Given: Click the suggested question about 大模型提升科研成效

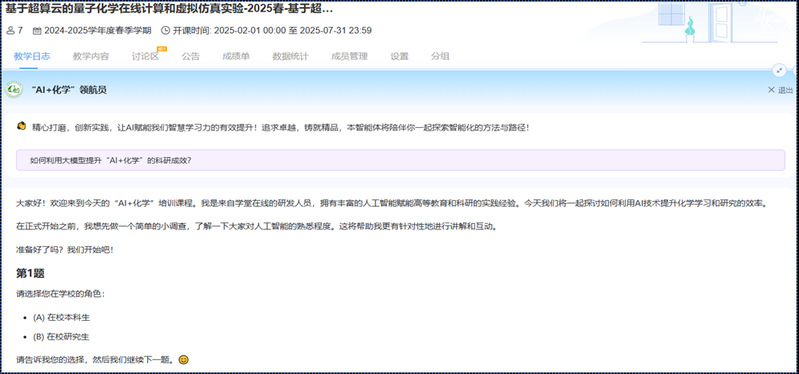Looking at the screenshot, I should (401, 160).
